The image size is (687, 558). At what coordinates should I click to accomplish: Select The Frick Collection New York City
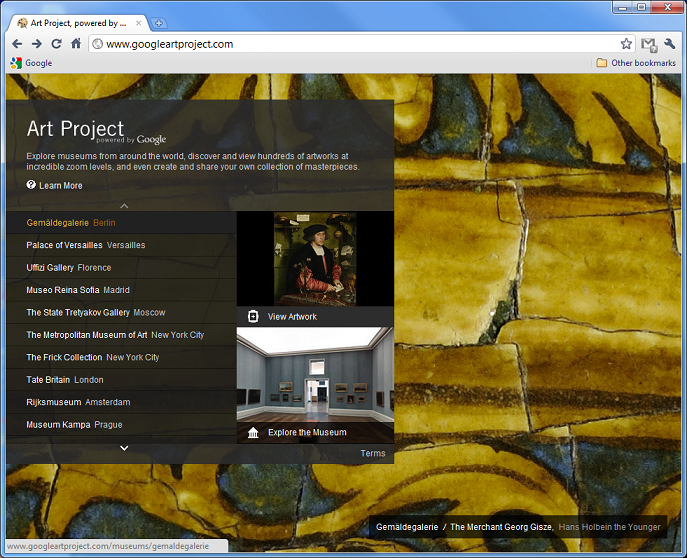click(x=121, y=357)
